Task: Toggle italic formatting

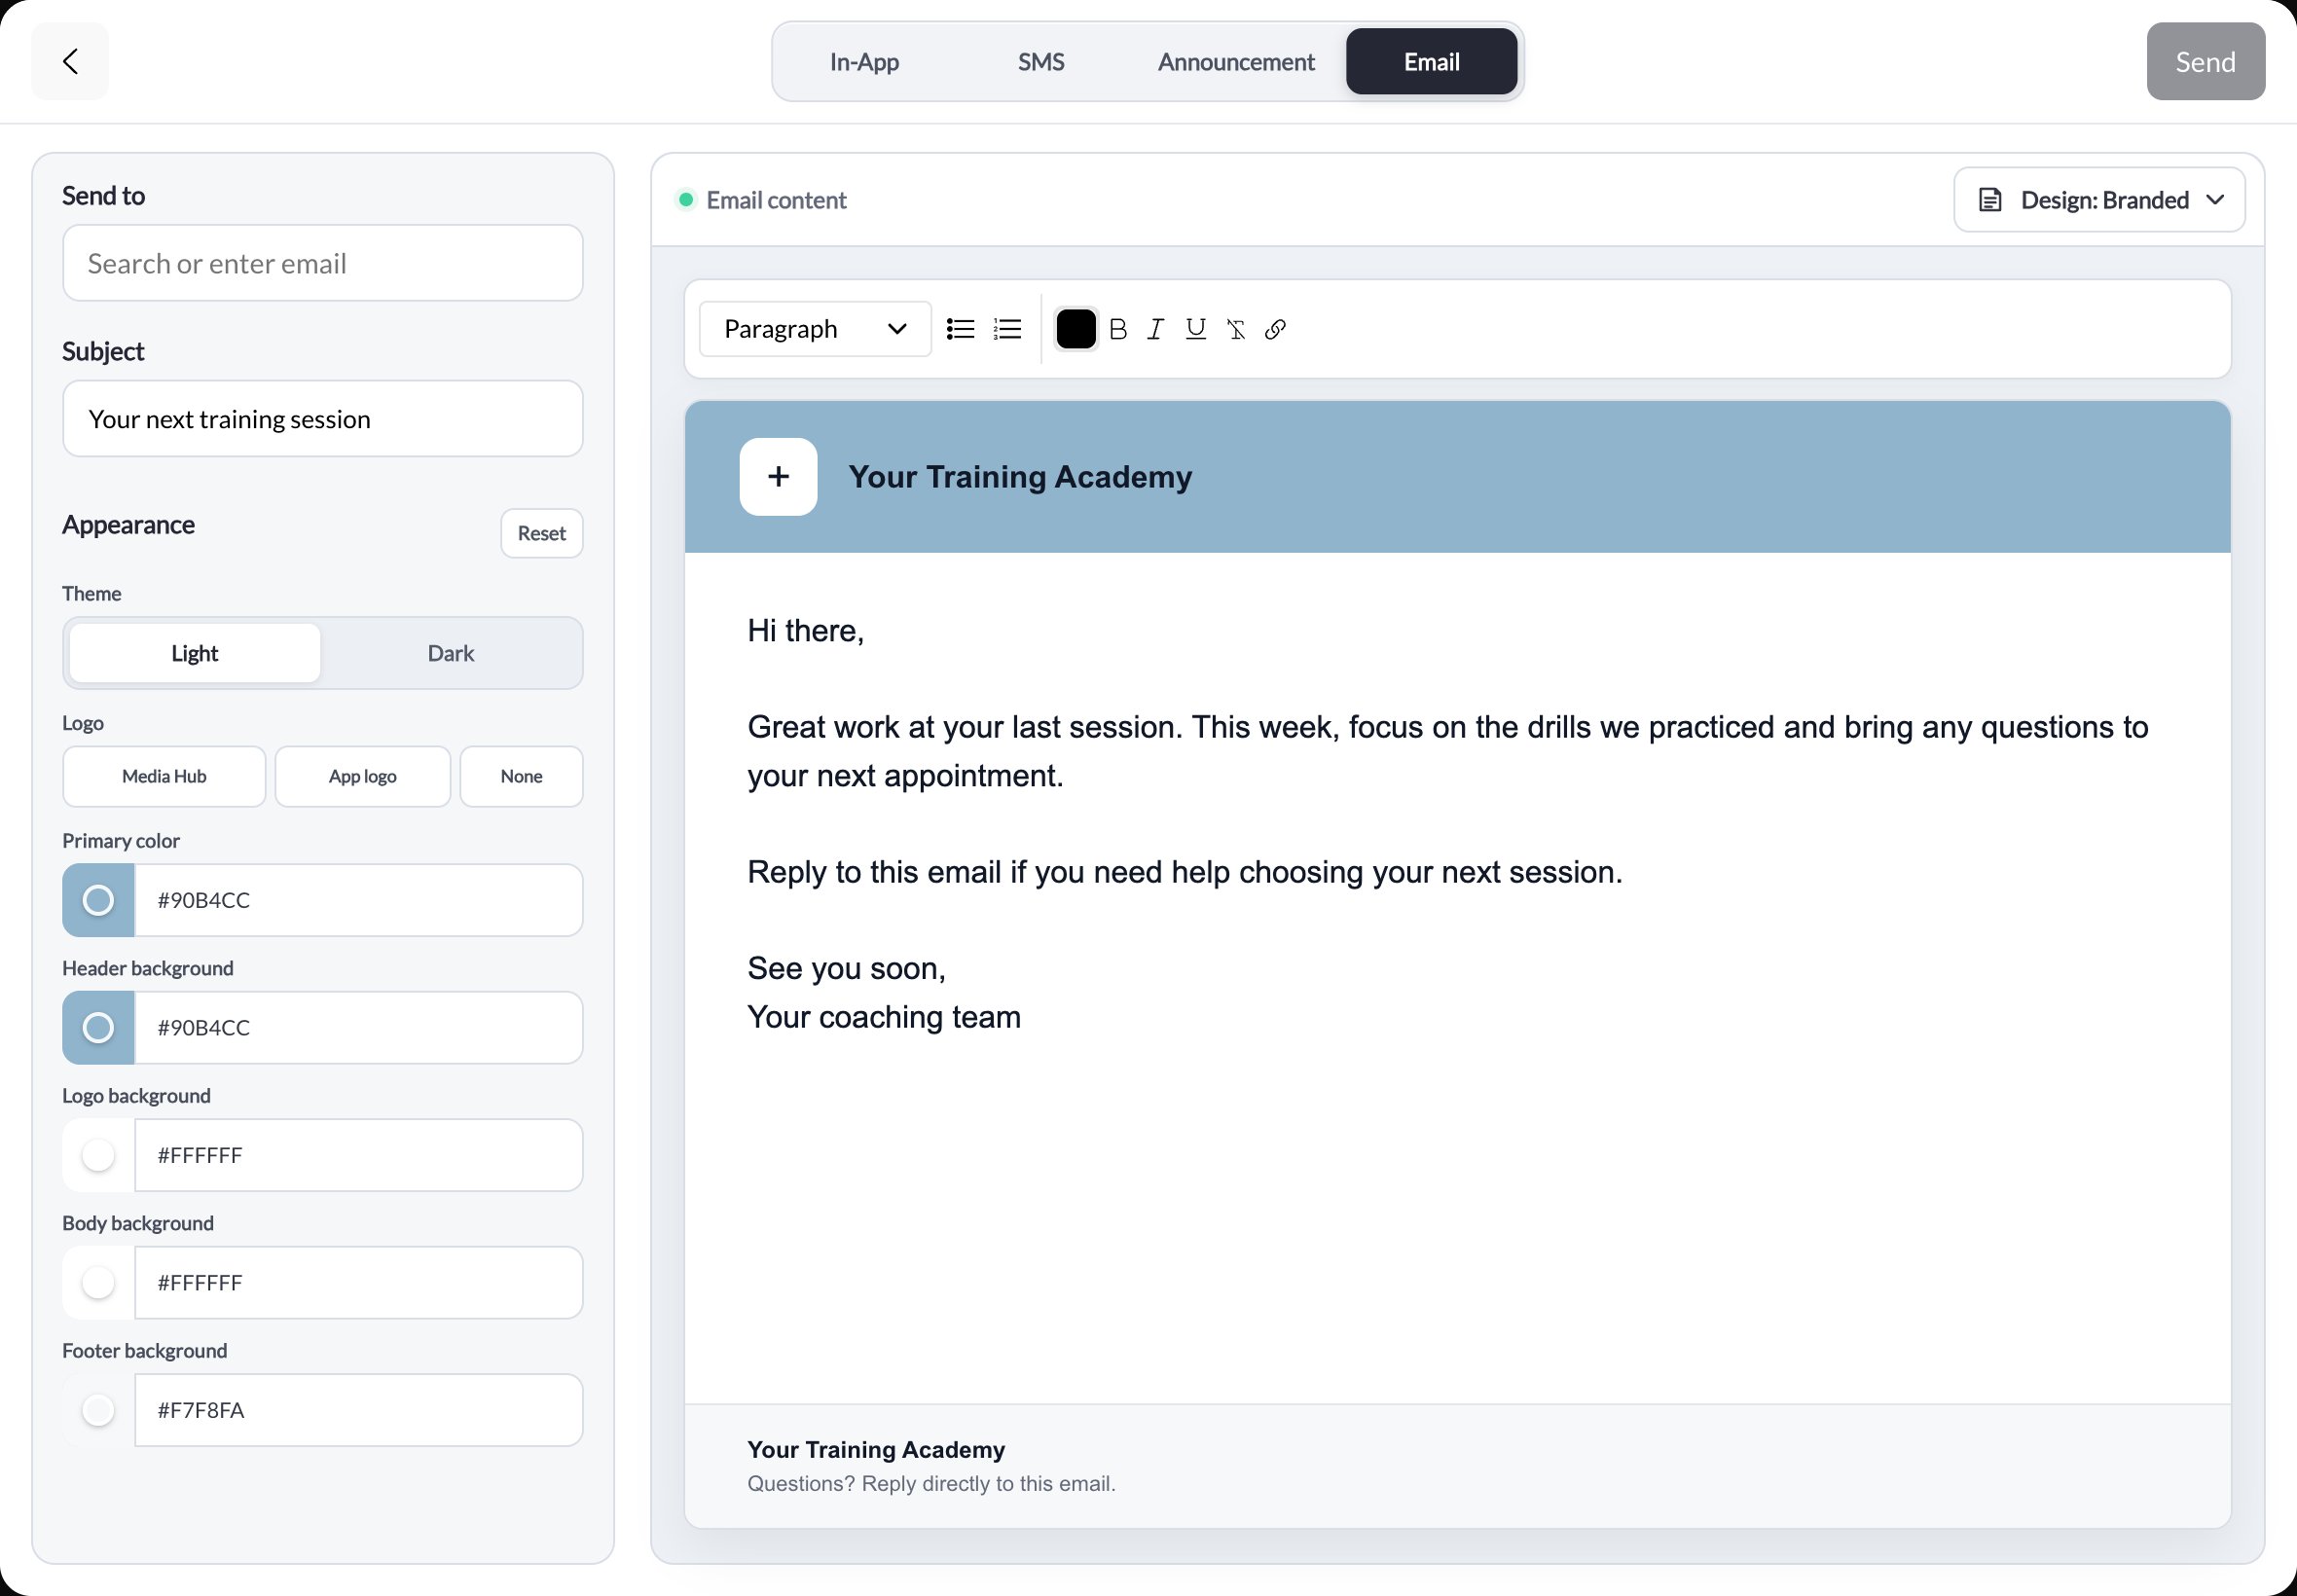Action: 1156,329
